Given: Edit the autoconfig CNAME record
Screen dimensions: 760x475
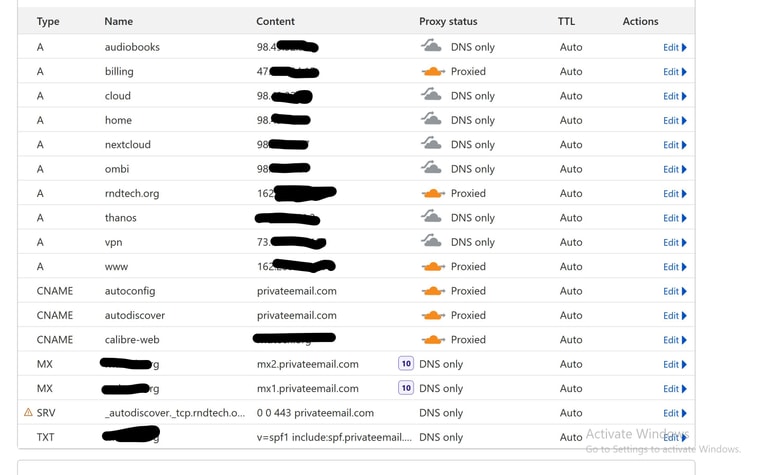Looking at the screenshot, I should point(675,291).
